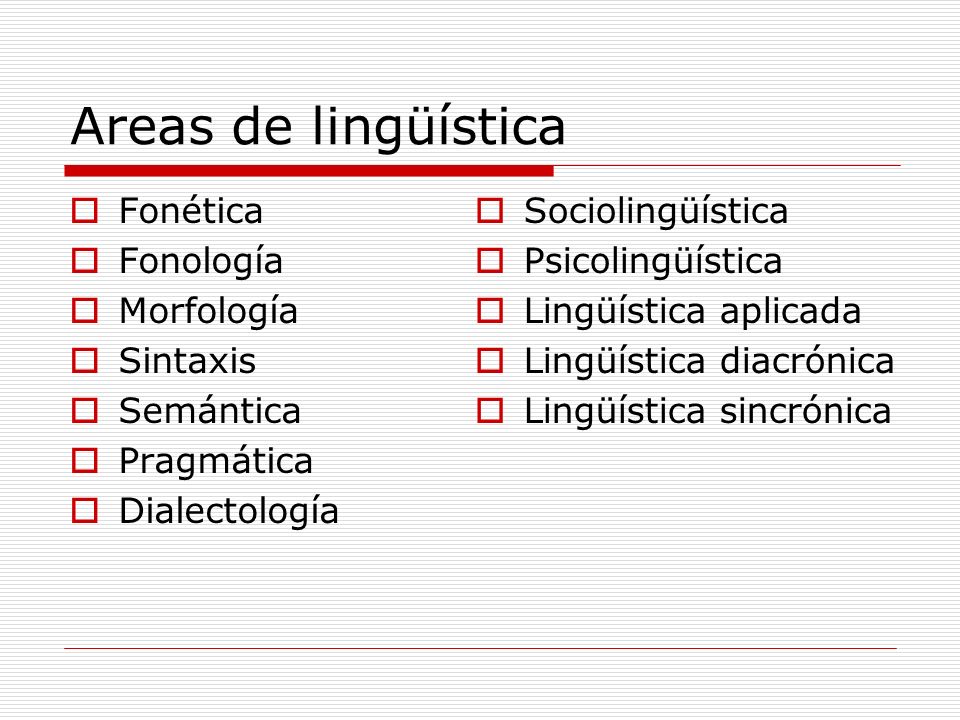Click the Sociolingüística list entry

point(656,211)
